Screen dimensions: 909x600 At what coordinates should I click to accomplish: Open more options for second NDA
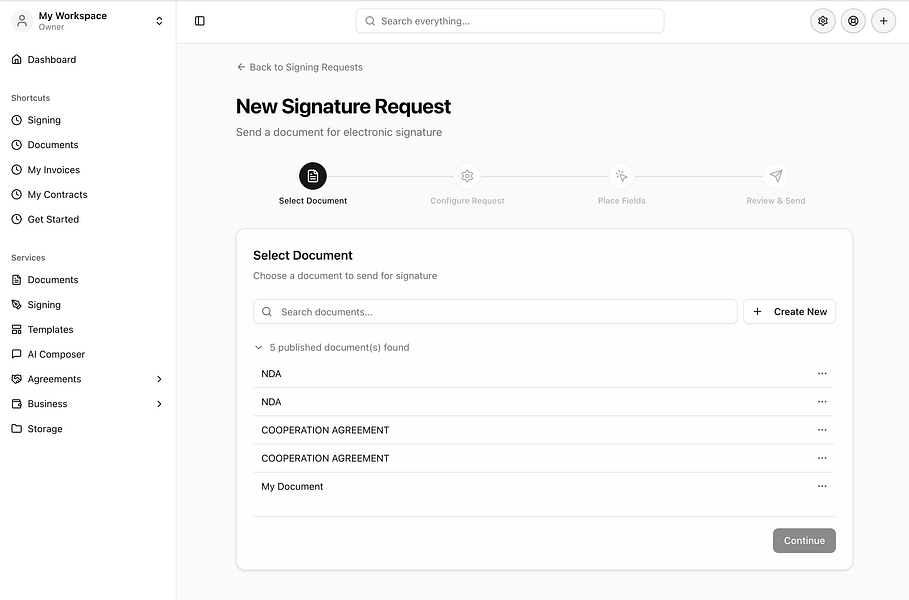point(822,402)
